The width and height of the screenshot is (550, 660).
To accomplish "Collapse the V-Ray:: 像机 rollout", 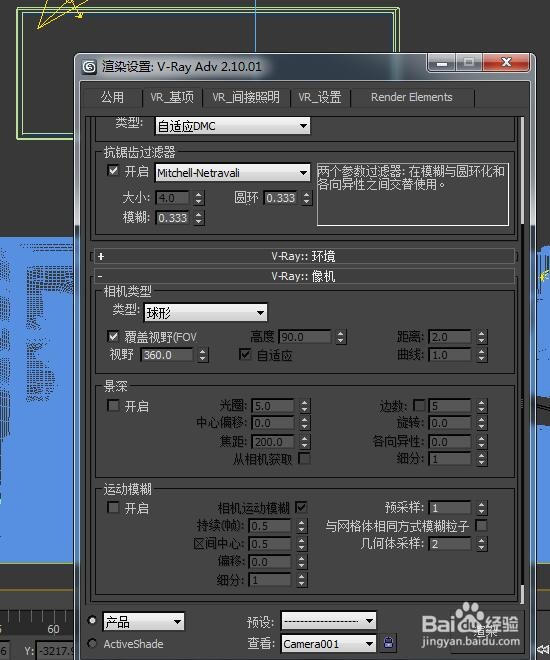I will pos(304,276).
